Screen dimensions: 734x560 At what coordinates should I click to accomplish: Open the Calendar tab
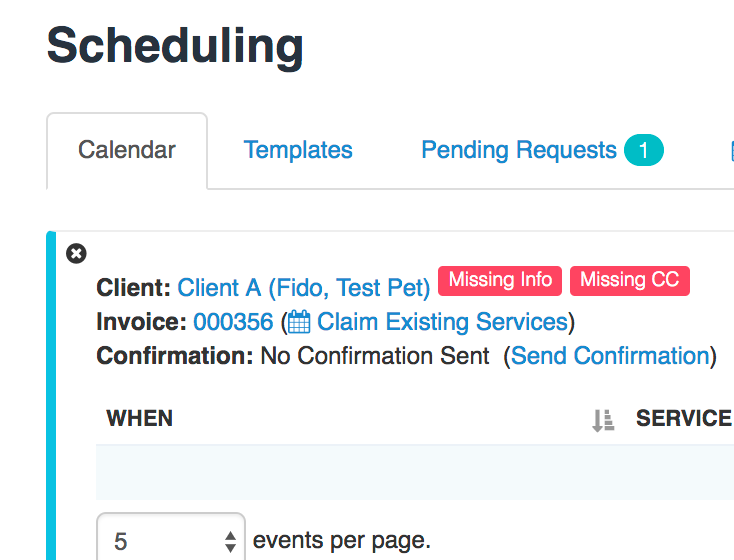[x=127, y=150]
